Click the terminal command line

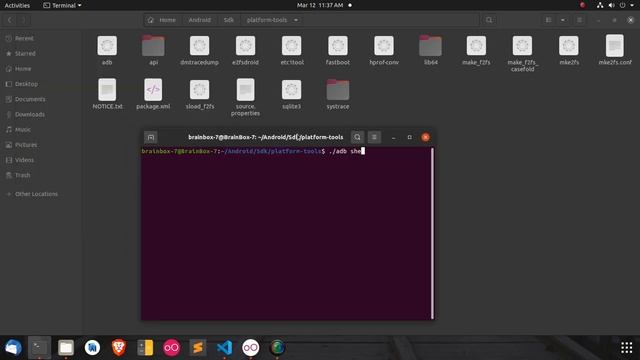tap(253, 151)
